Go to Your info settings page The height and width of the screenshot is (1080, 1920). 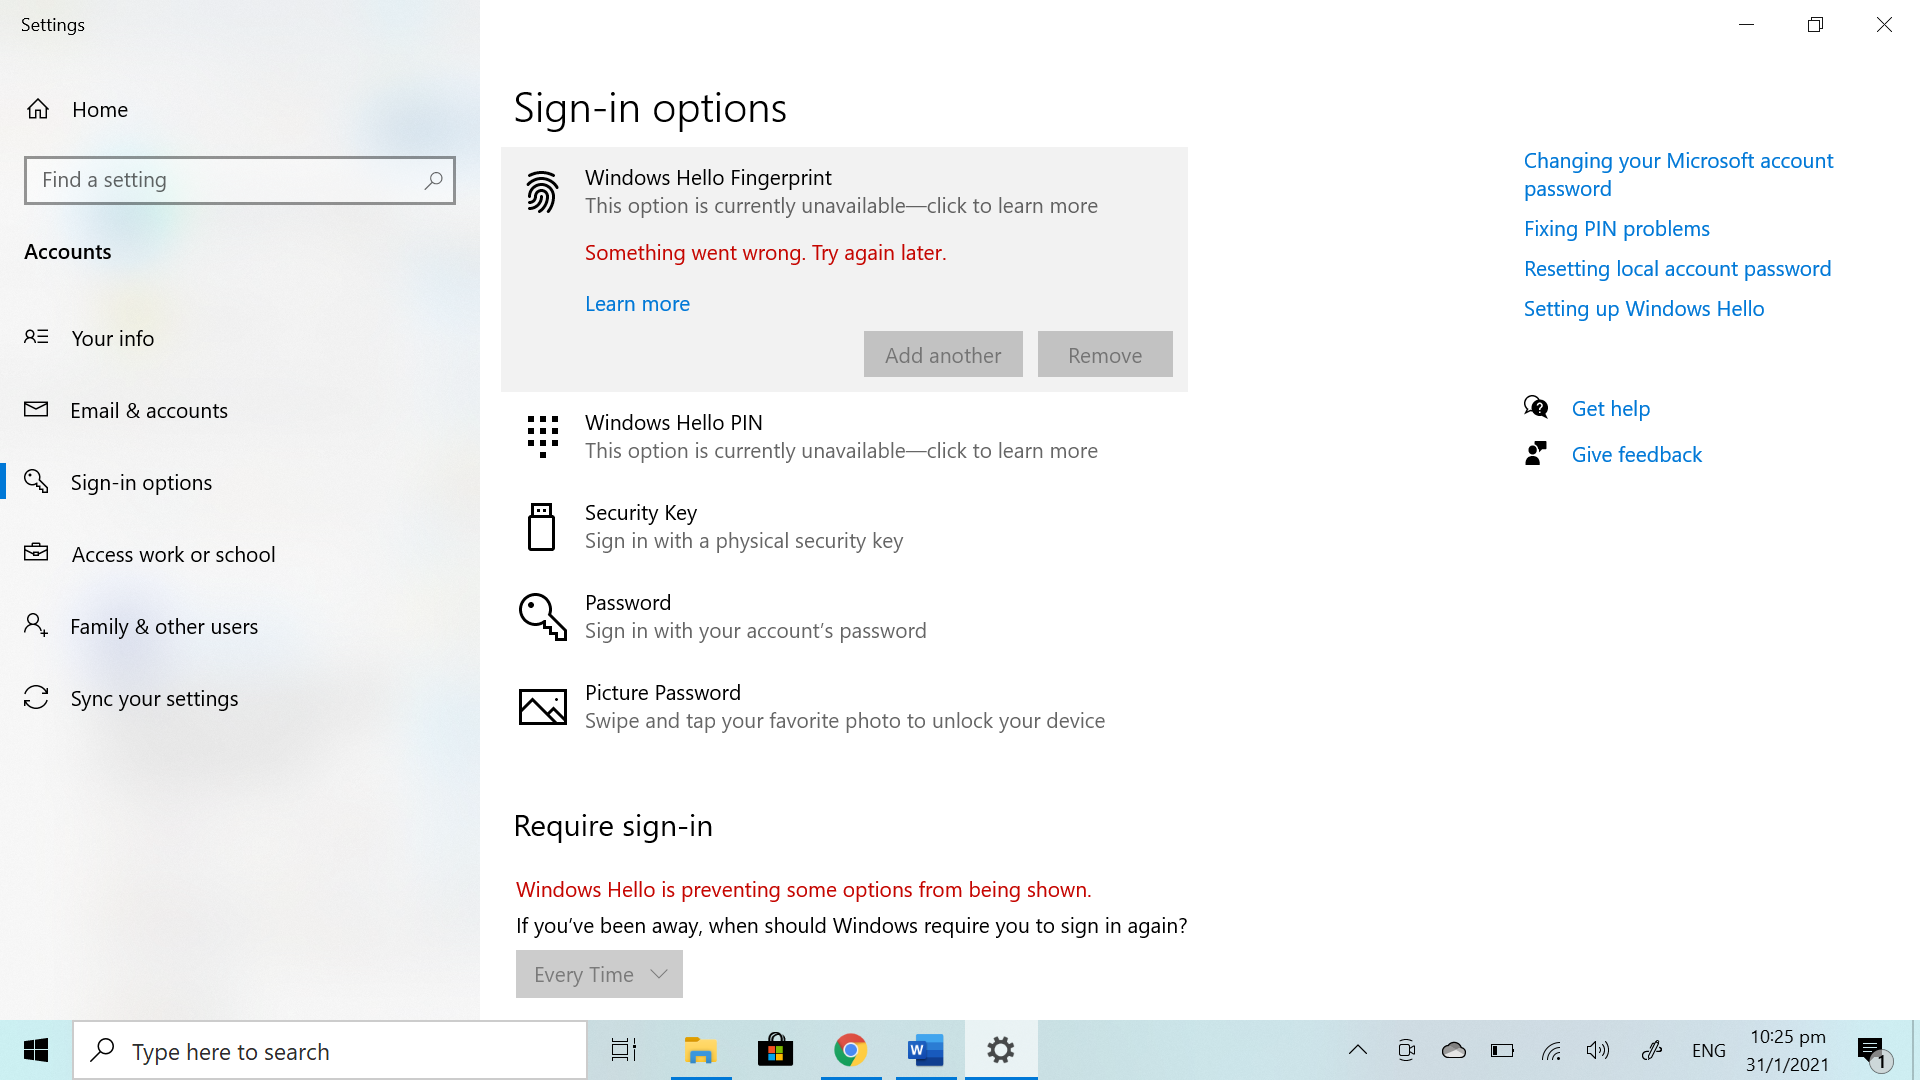[x=240, y=338]
